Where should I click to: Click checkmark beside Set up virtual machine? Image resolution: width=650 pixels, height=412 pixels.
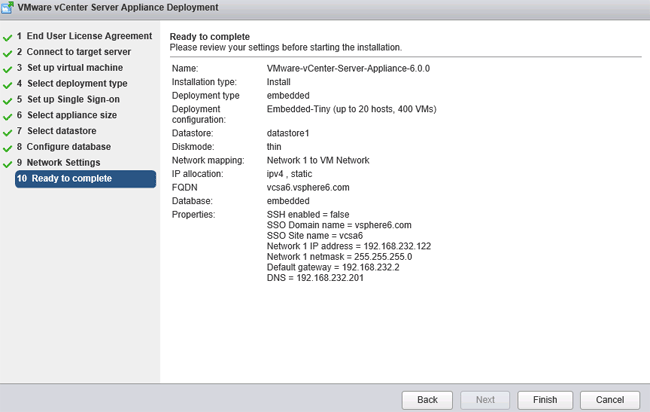(x=7, y=70)
